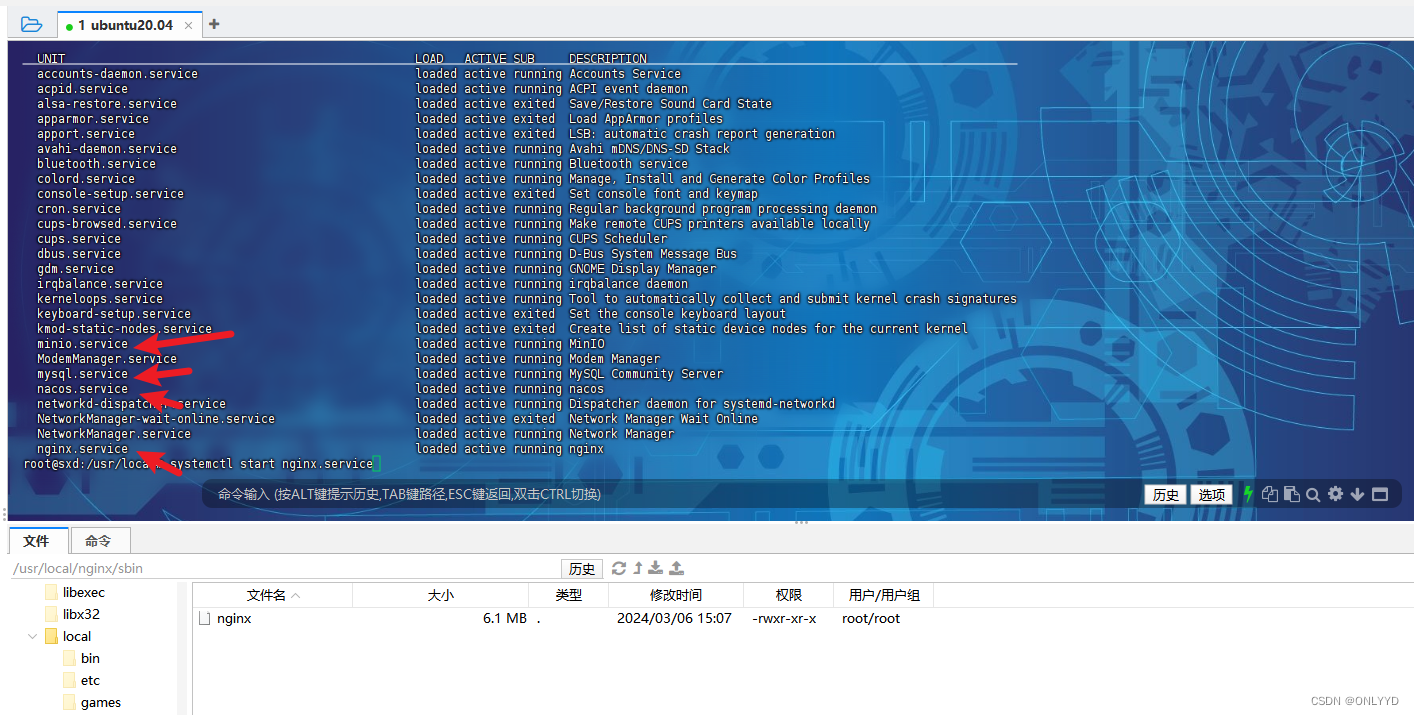Click the down arrow scroll-to-bottom icon
Viewport: 1414px width, 715px height.
(1357, 494)
